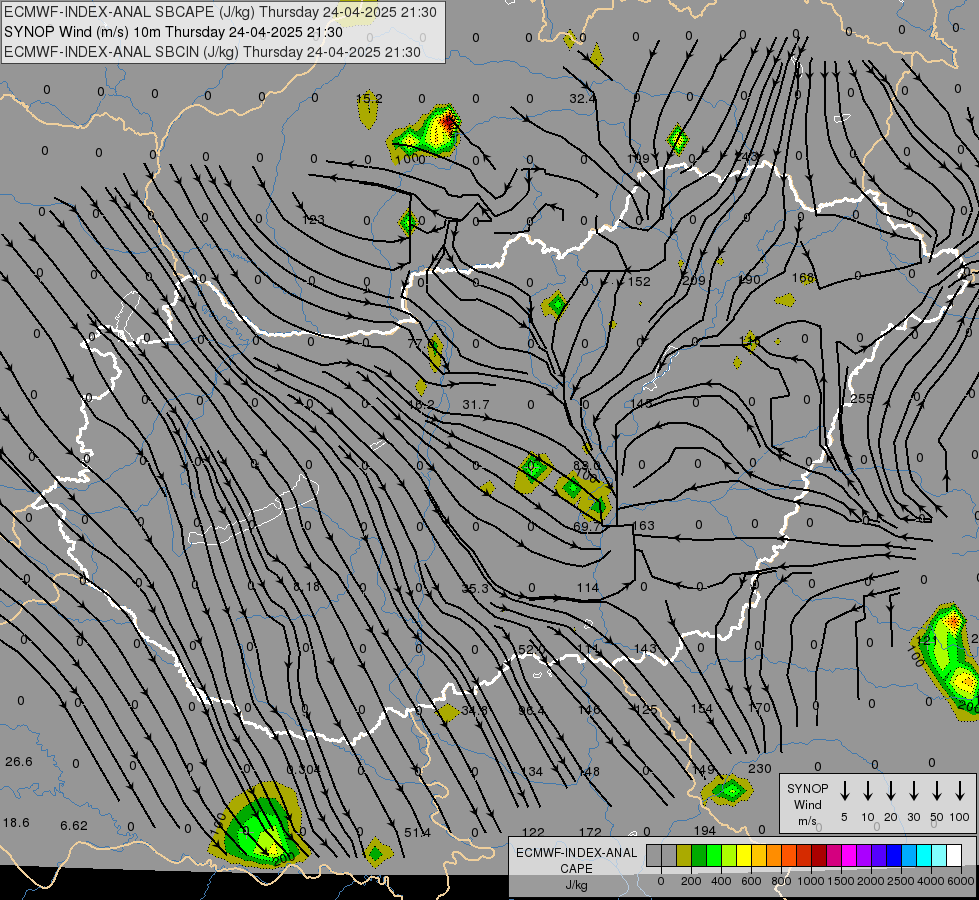
Task: Click the SYNOP Wind m/s legend label
Action: click(x=807, y=804)
